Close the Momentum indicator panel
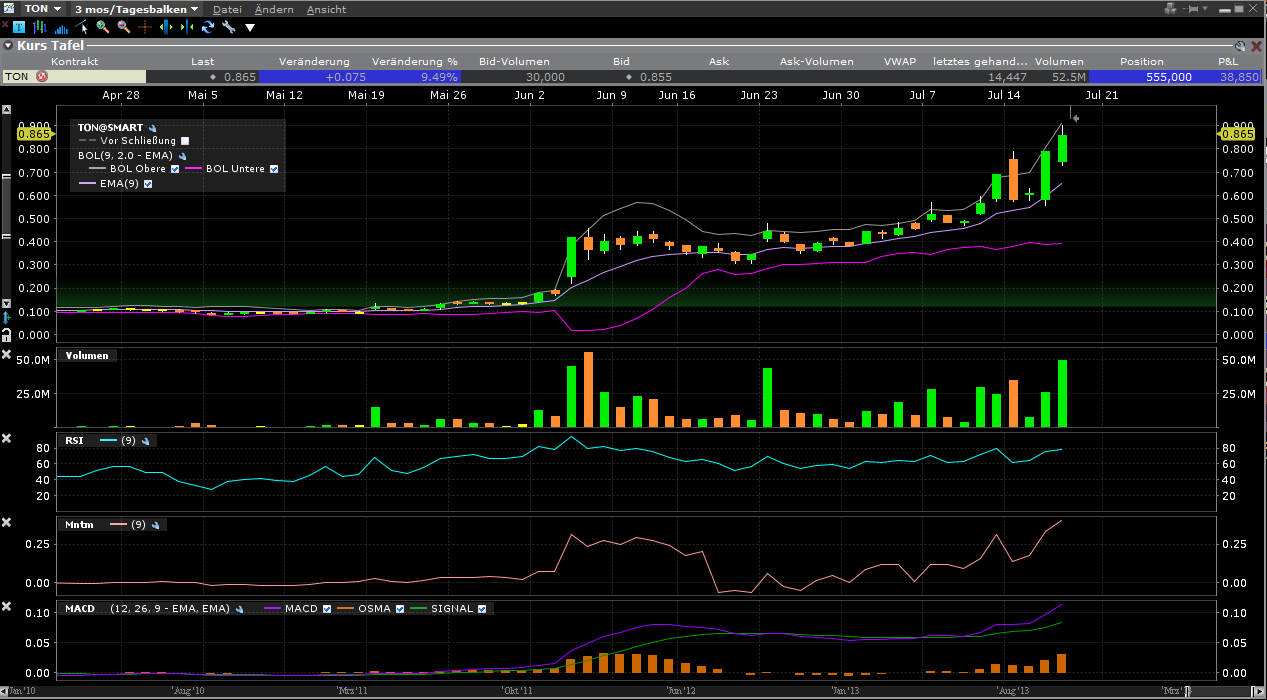Image resolution: width=1267 pixels, height=700 pixels. coord(7,523)
